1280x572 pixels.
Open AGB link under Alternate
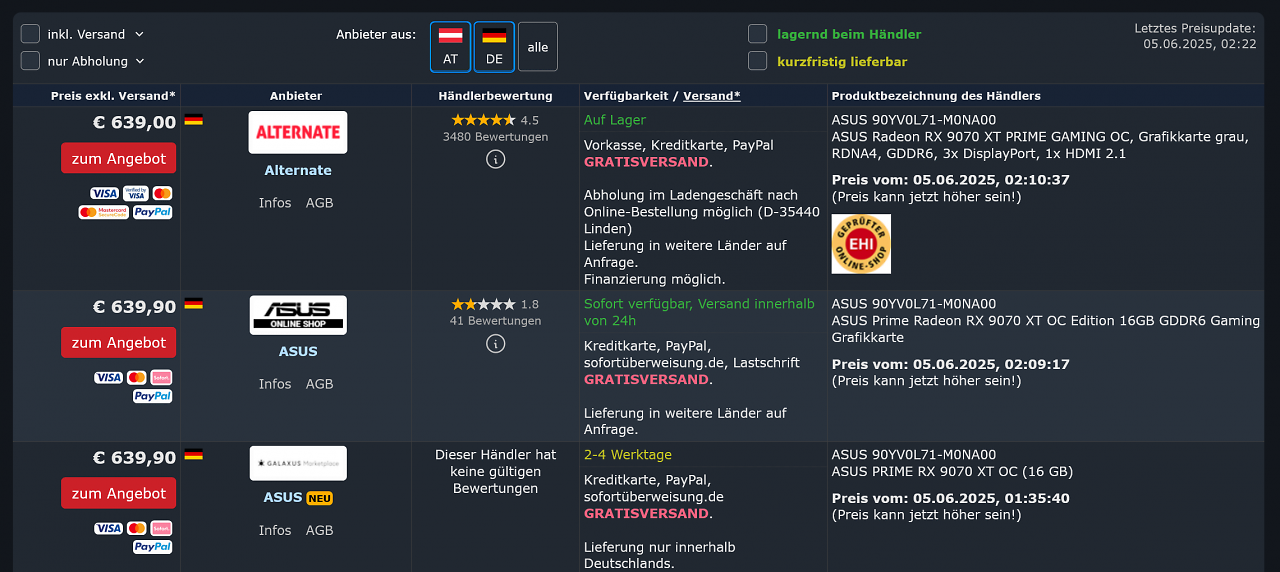[319, 203]
